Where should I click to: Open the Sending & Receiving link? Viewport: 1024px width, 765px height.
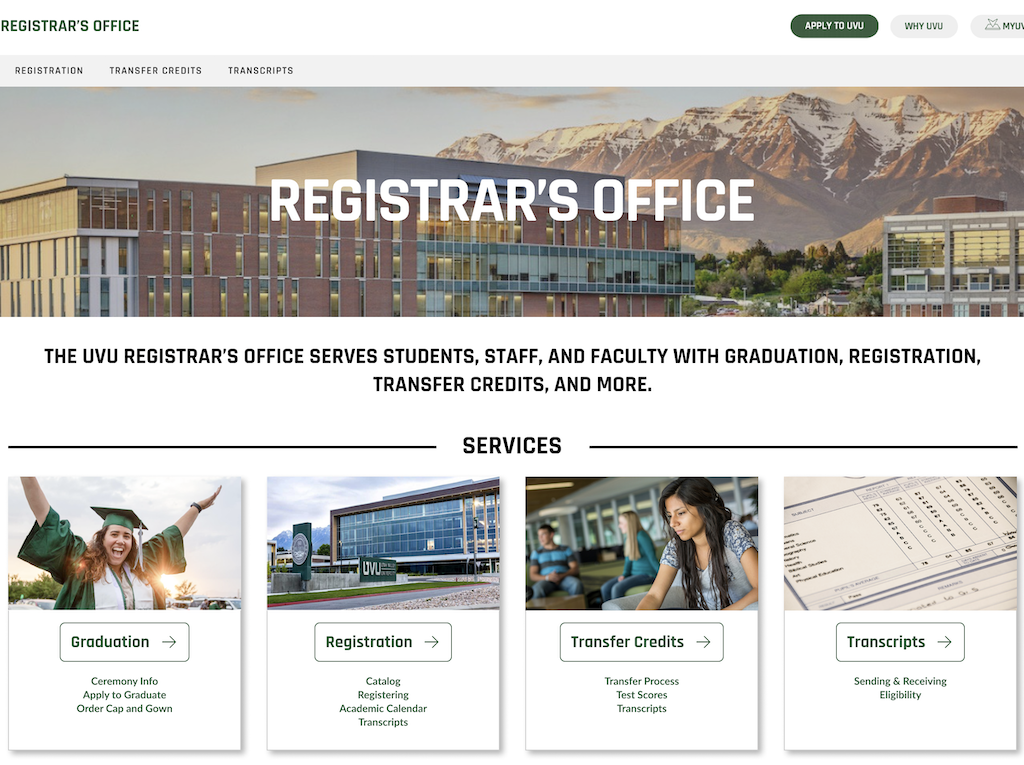[900, 681]
